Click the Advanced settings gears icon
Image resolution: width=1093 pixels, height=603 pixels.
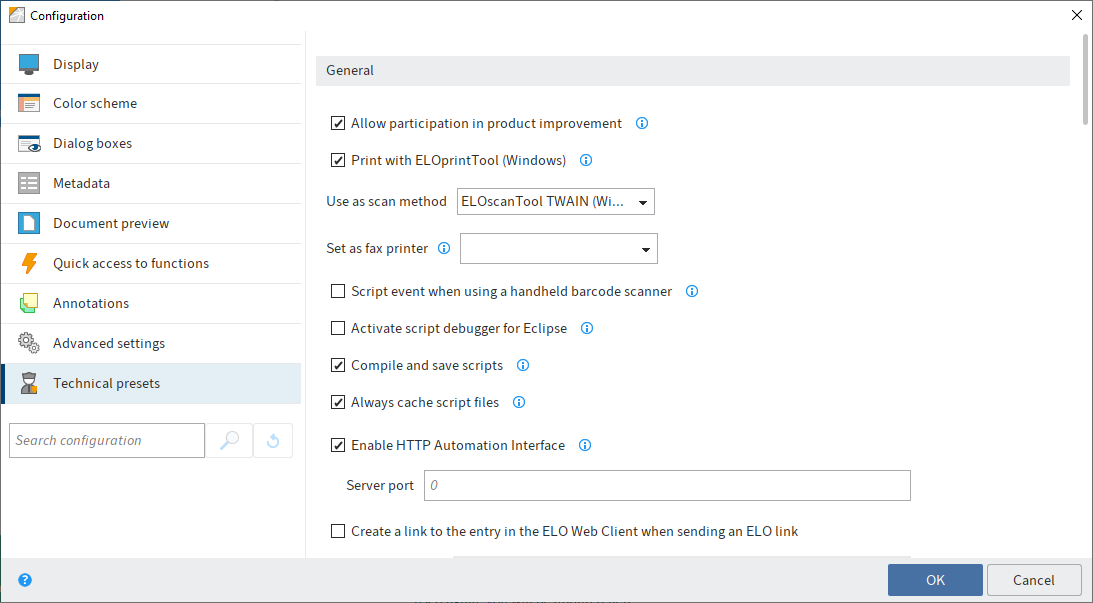pos(28,343)
